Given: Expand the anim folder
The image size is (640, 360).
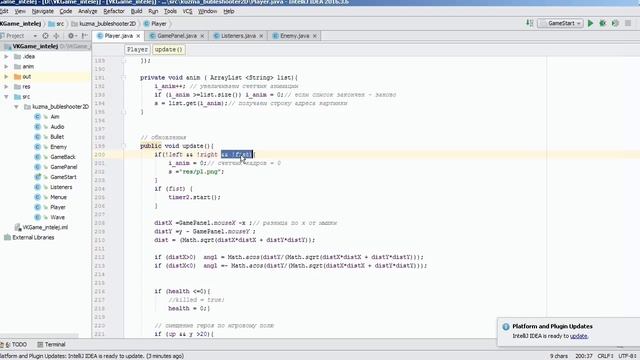Looking at the screenshot, I should pyautogui.click(x=6, y=67).
